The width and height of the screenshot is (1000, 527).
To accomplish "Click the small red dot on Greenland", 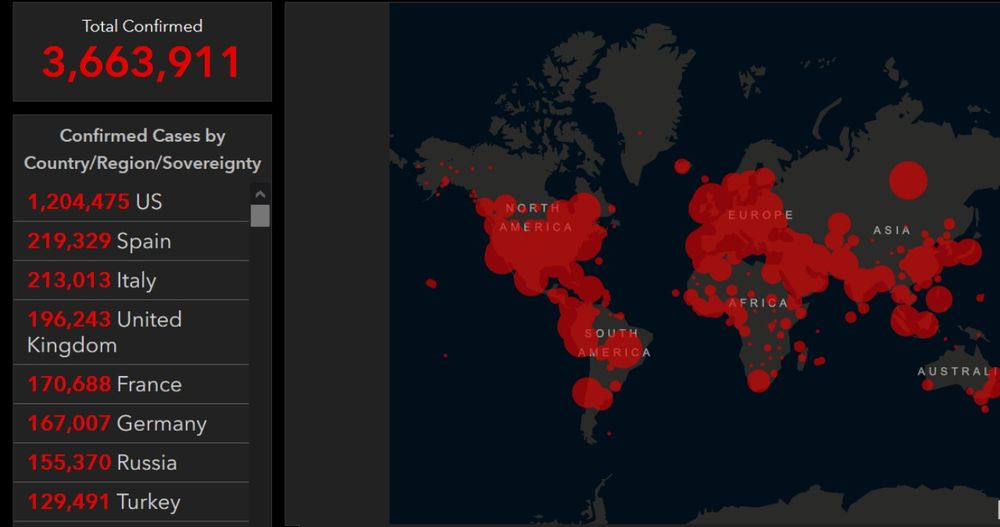I will point(640,133).
